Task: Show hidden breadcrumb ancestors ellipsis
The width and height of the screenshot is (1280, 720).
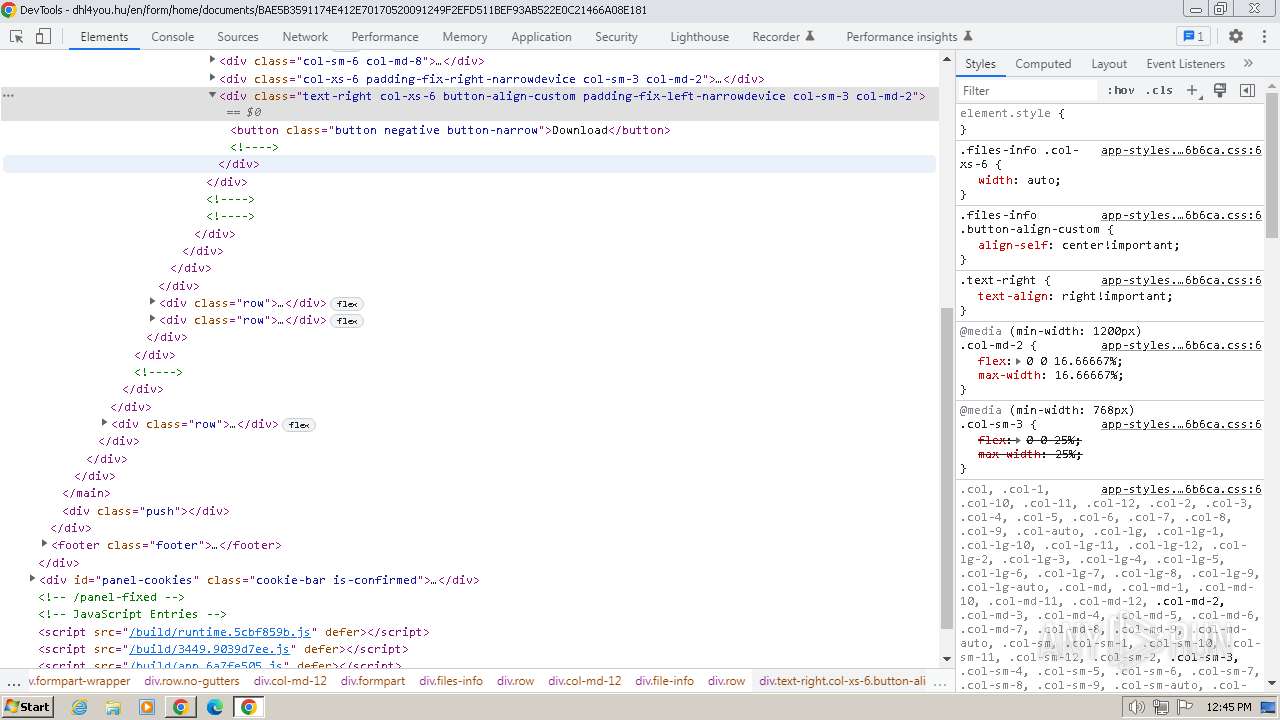Action: pyautogui.click(x=13, y=681)
